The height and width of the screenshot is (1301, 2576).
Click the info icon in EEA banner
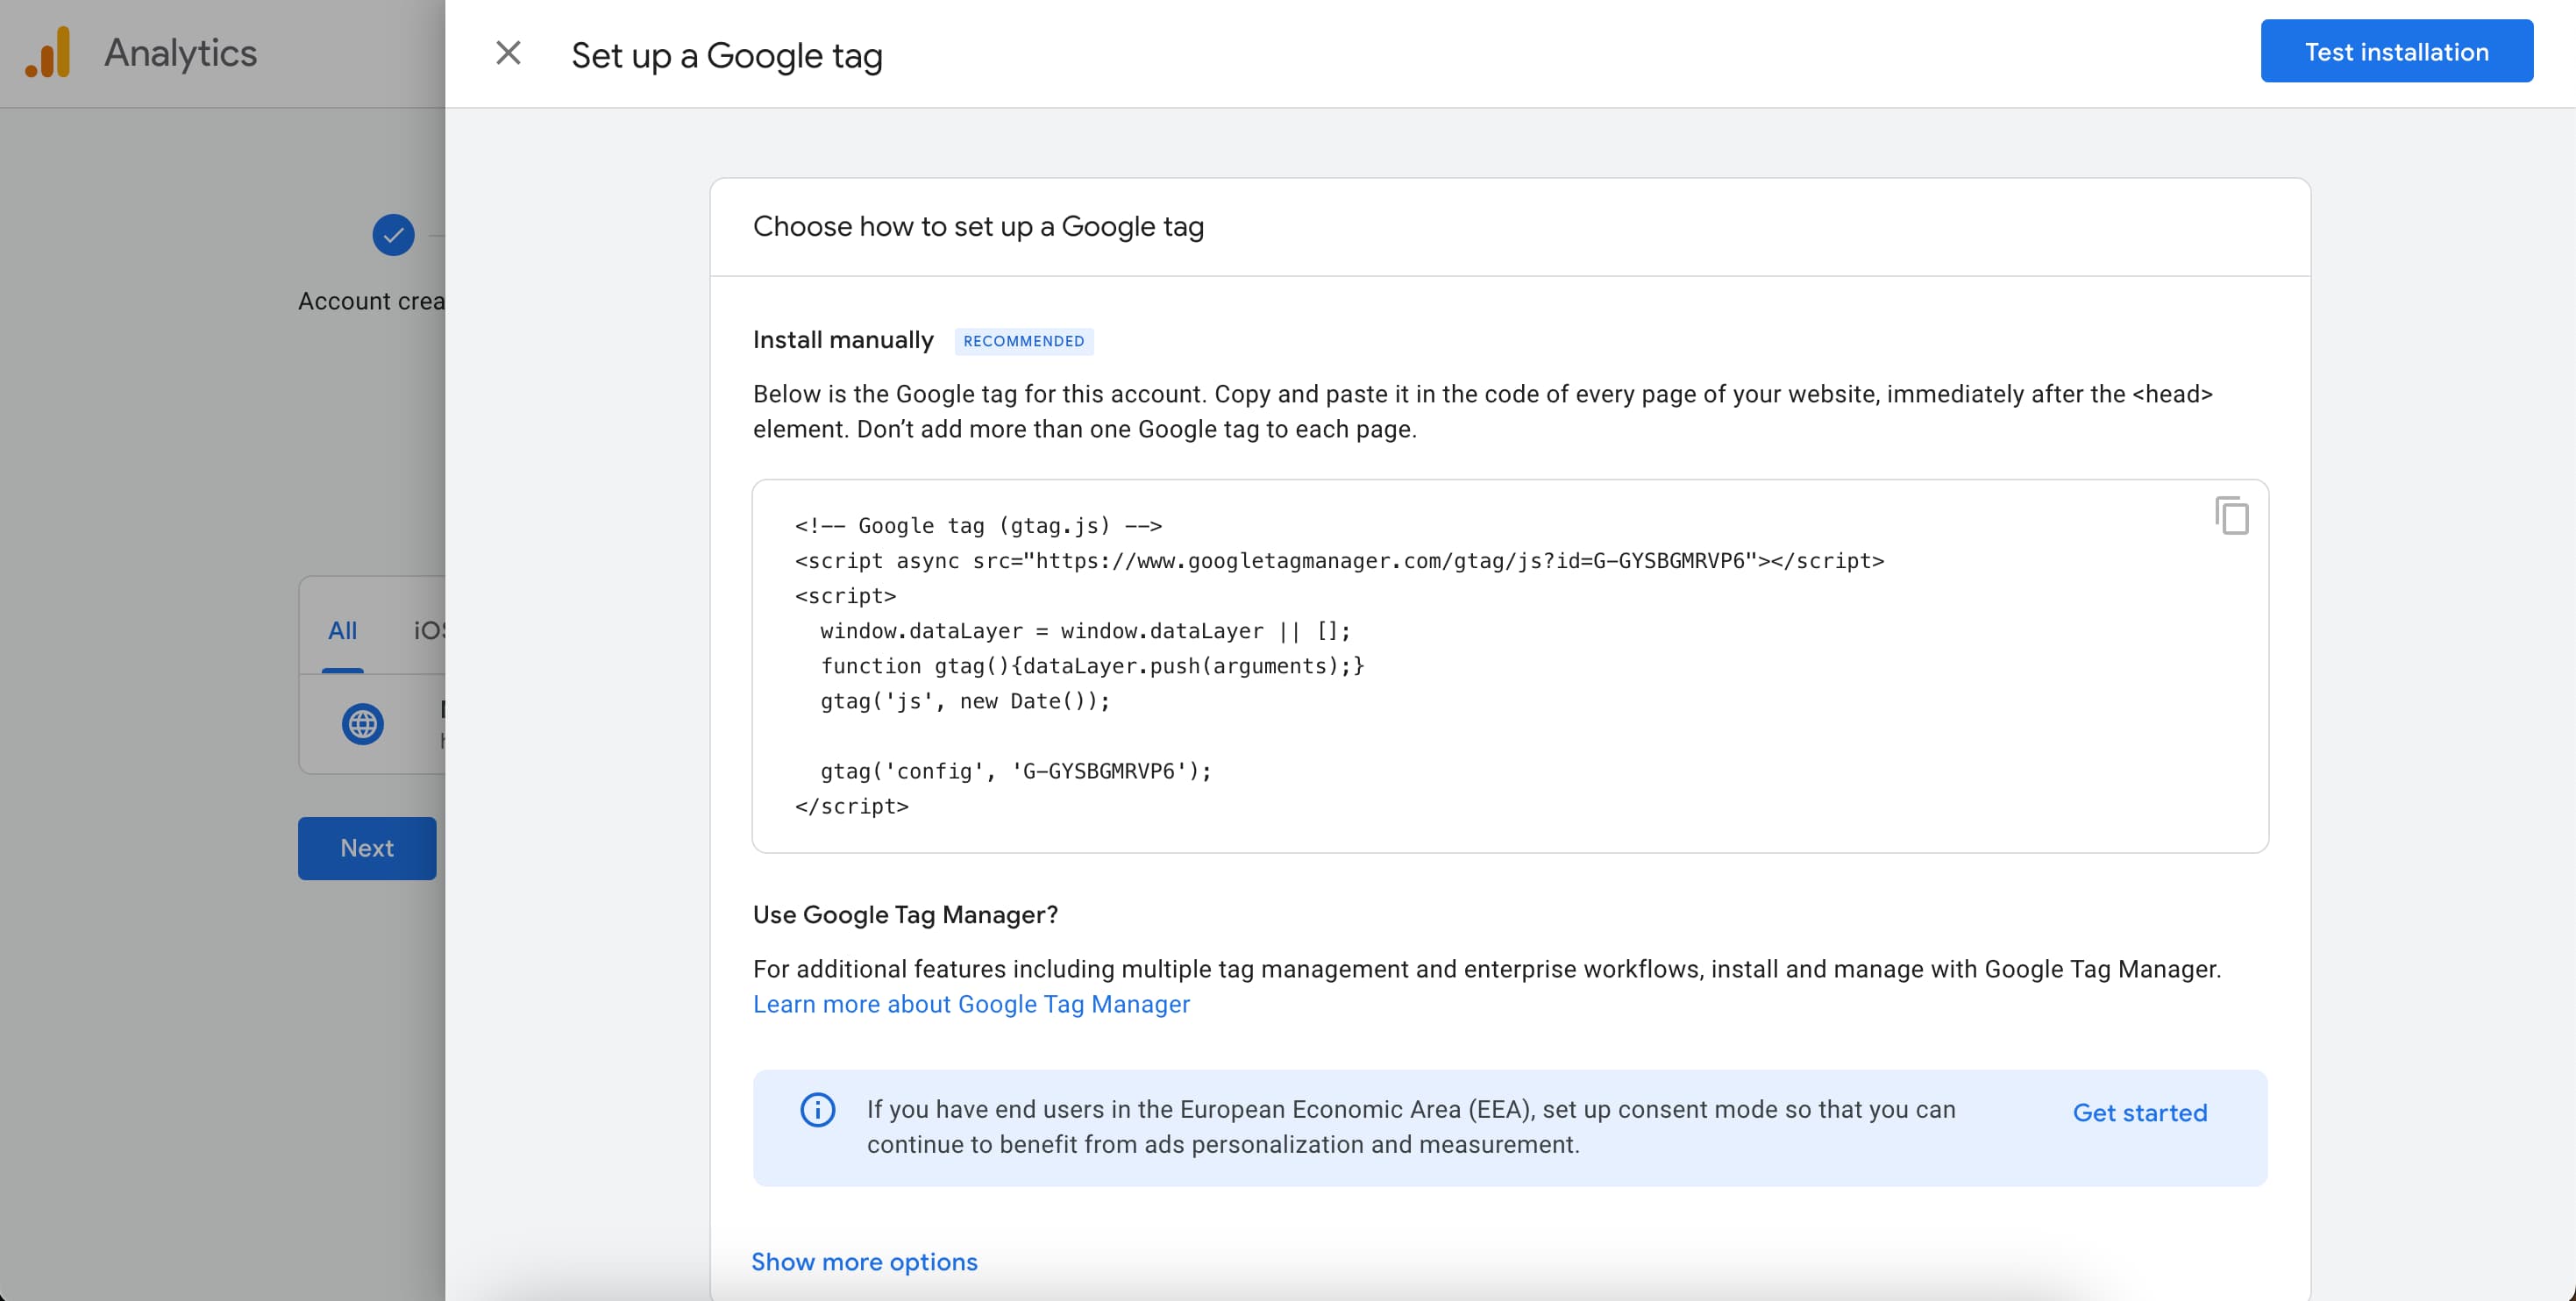[x=817, y=1109]
